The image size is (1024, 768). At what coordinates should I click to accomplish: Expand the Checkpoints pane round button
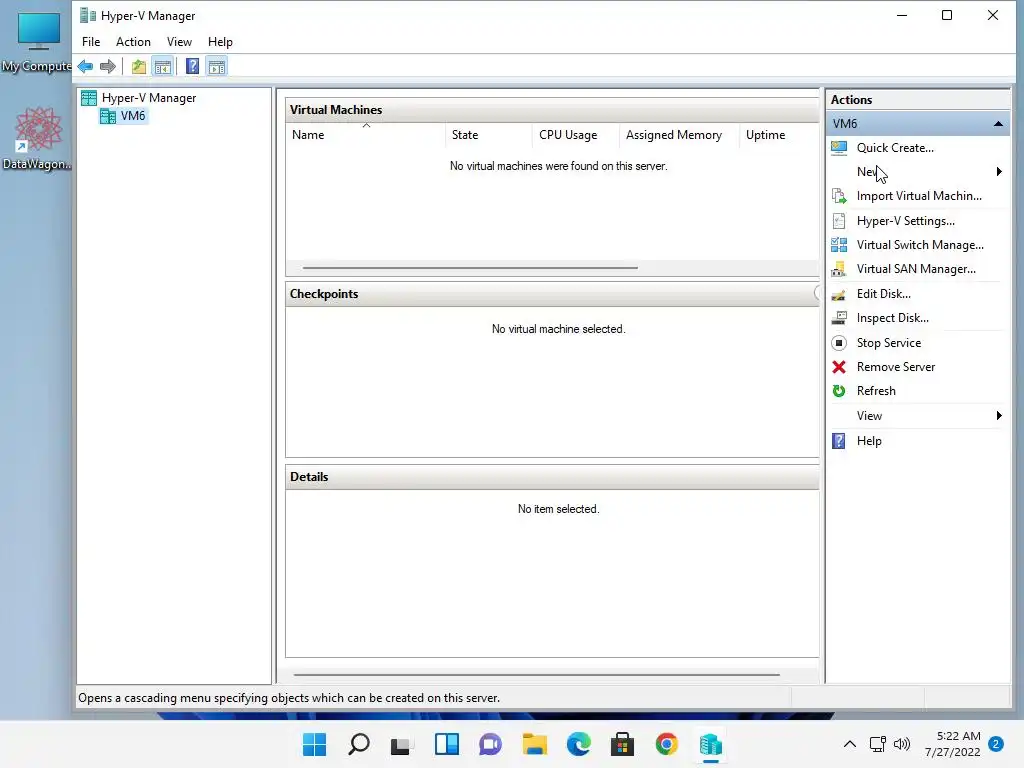click(817, 293)
